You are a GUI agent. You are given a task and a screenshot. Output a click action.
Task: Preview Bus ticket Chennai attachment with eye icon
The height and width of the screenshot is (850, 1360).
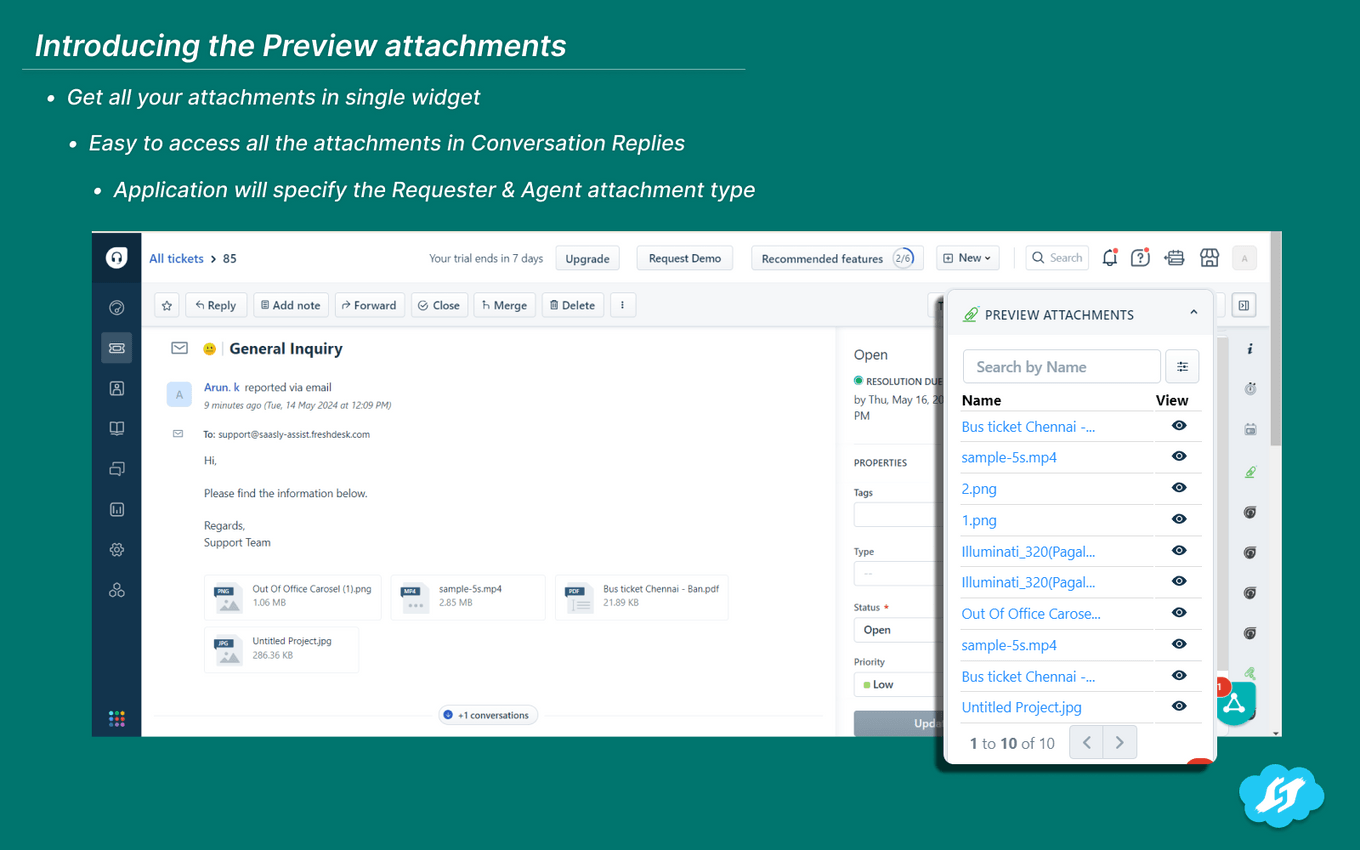(x=1178, y=425)
